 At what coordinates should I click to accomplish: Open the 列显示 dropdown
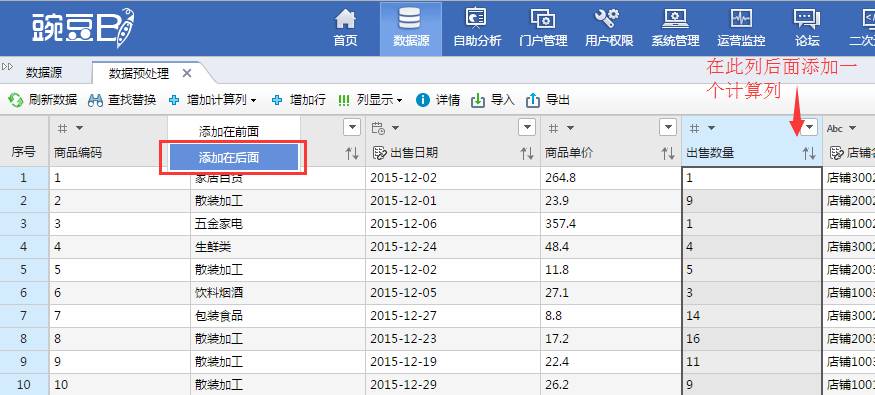tap(371, 100)
